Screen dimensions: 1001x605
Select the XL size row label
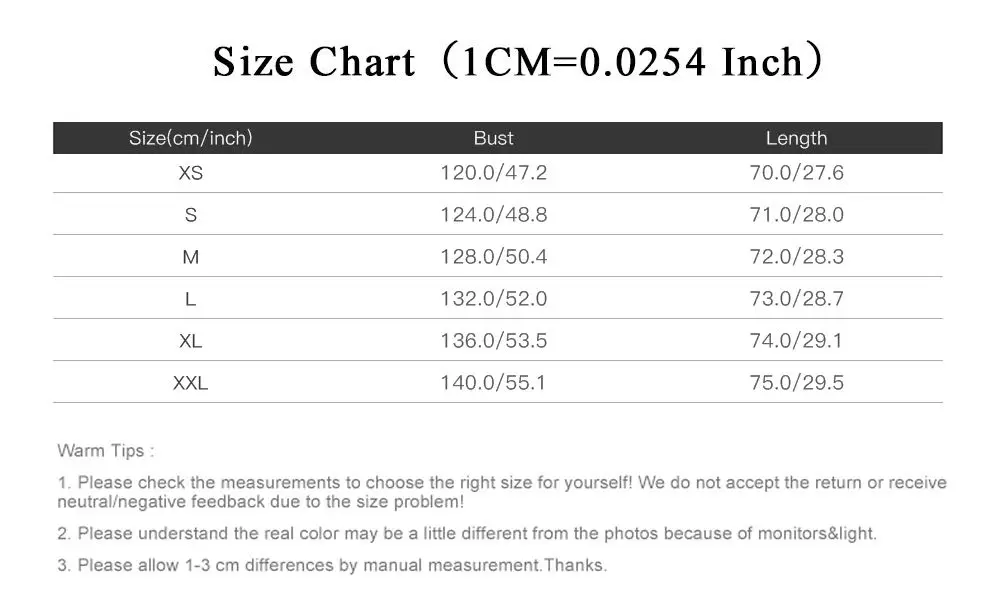coord(191,341)
